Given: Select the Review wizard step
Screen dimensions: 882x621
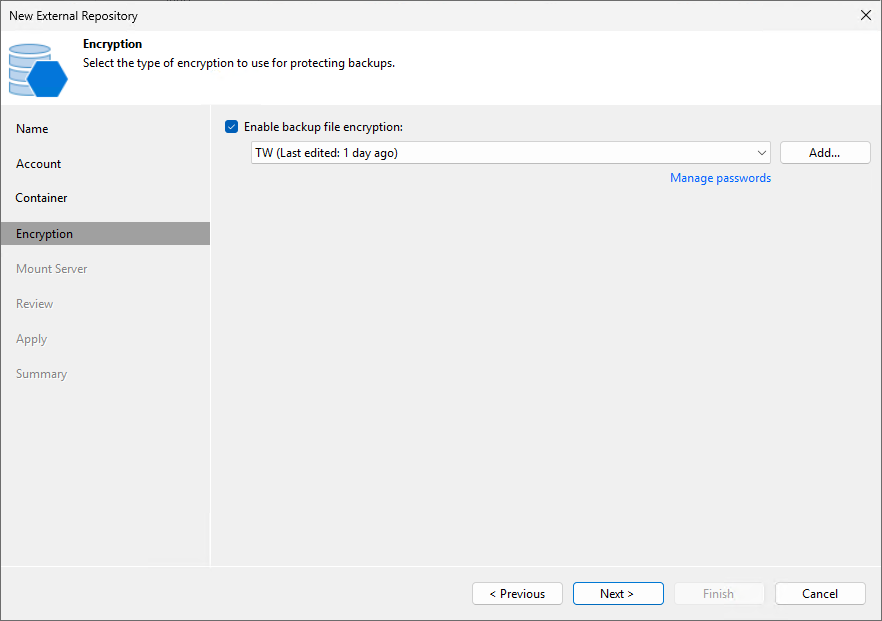Looking at the screenshot, I should point(34,304).
